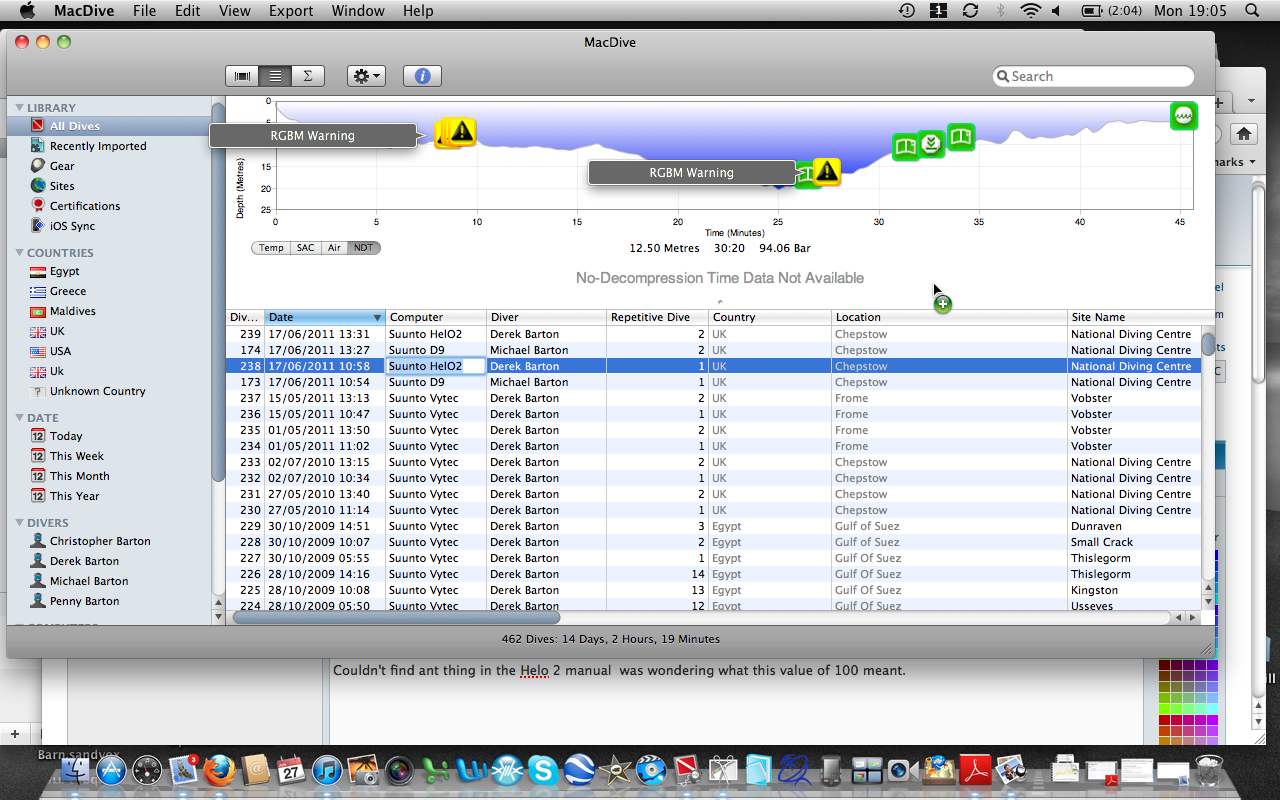Viewport: 1280px width, 800px height.
Task: Click the RGBM warning marker near 9 minutes
Action: point(461,132)
